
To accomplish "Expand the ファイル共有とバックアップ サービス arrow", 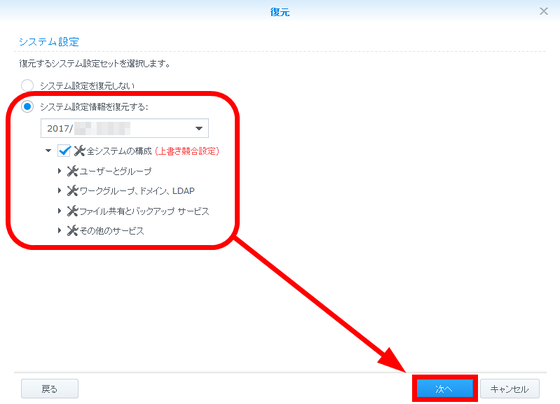I will [x=59, y=211].
